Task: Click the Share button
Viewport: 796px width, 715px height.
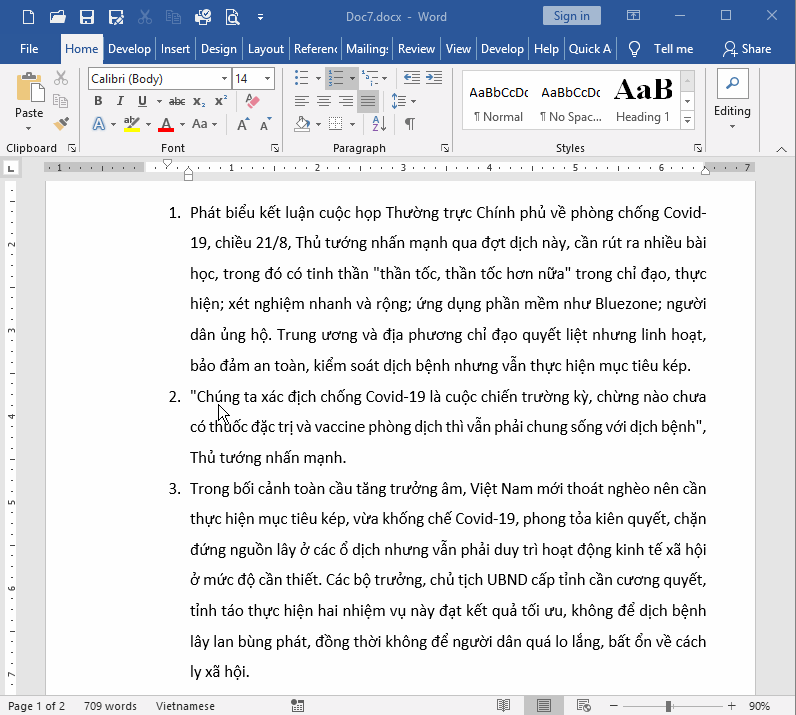Action: pyautogui.click(x=747, y=49)
